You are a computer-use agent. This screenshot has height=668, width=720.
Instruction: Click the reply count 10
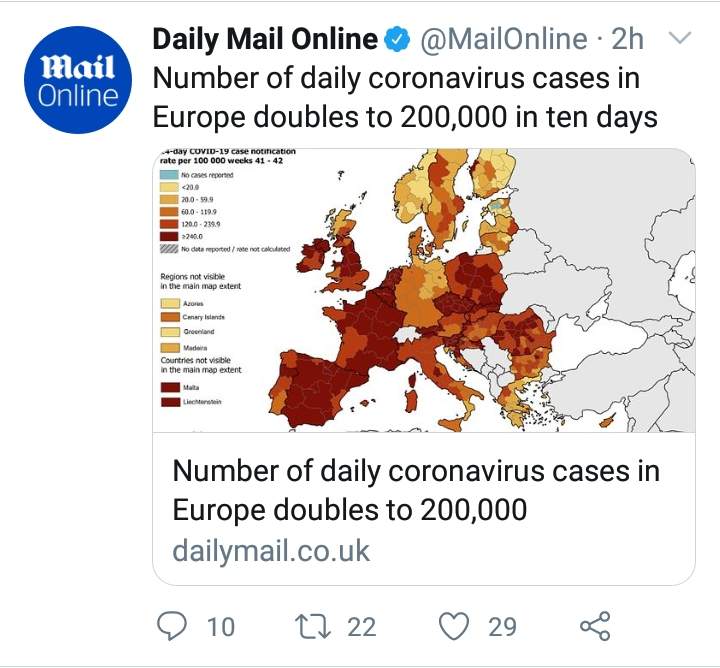click(221, 627)
